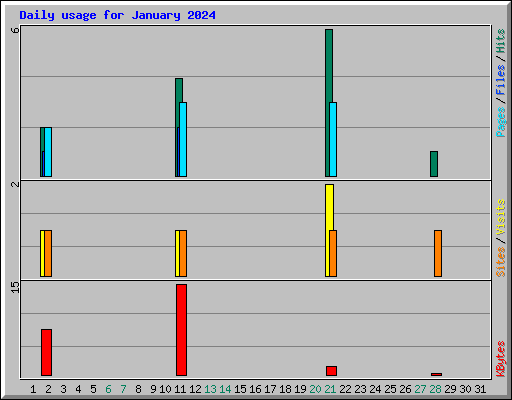Click the 'Hits' legend label
This screenshot has height=400, width=512.
[501, 41]
